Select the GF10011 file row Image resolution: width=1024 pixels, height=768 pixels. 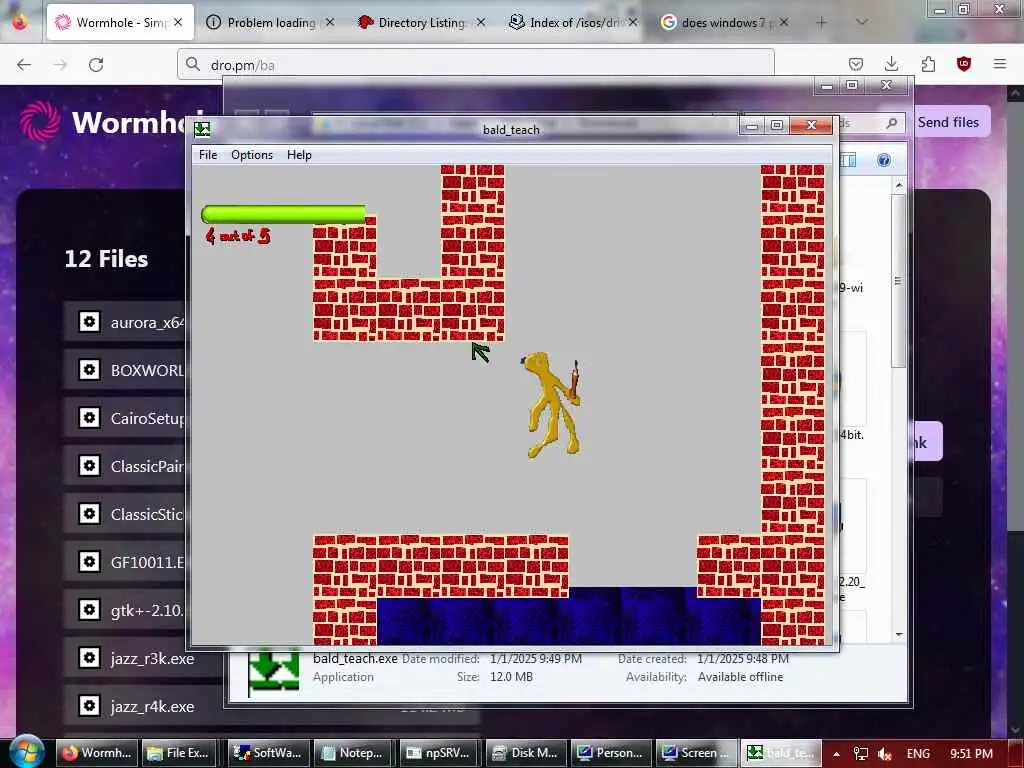(x=125, y=562)
